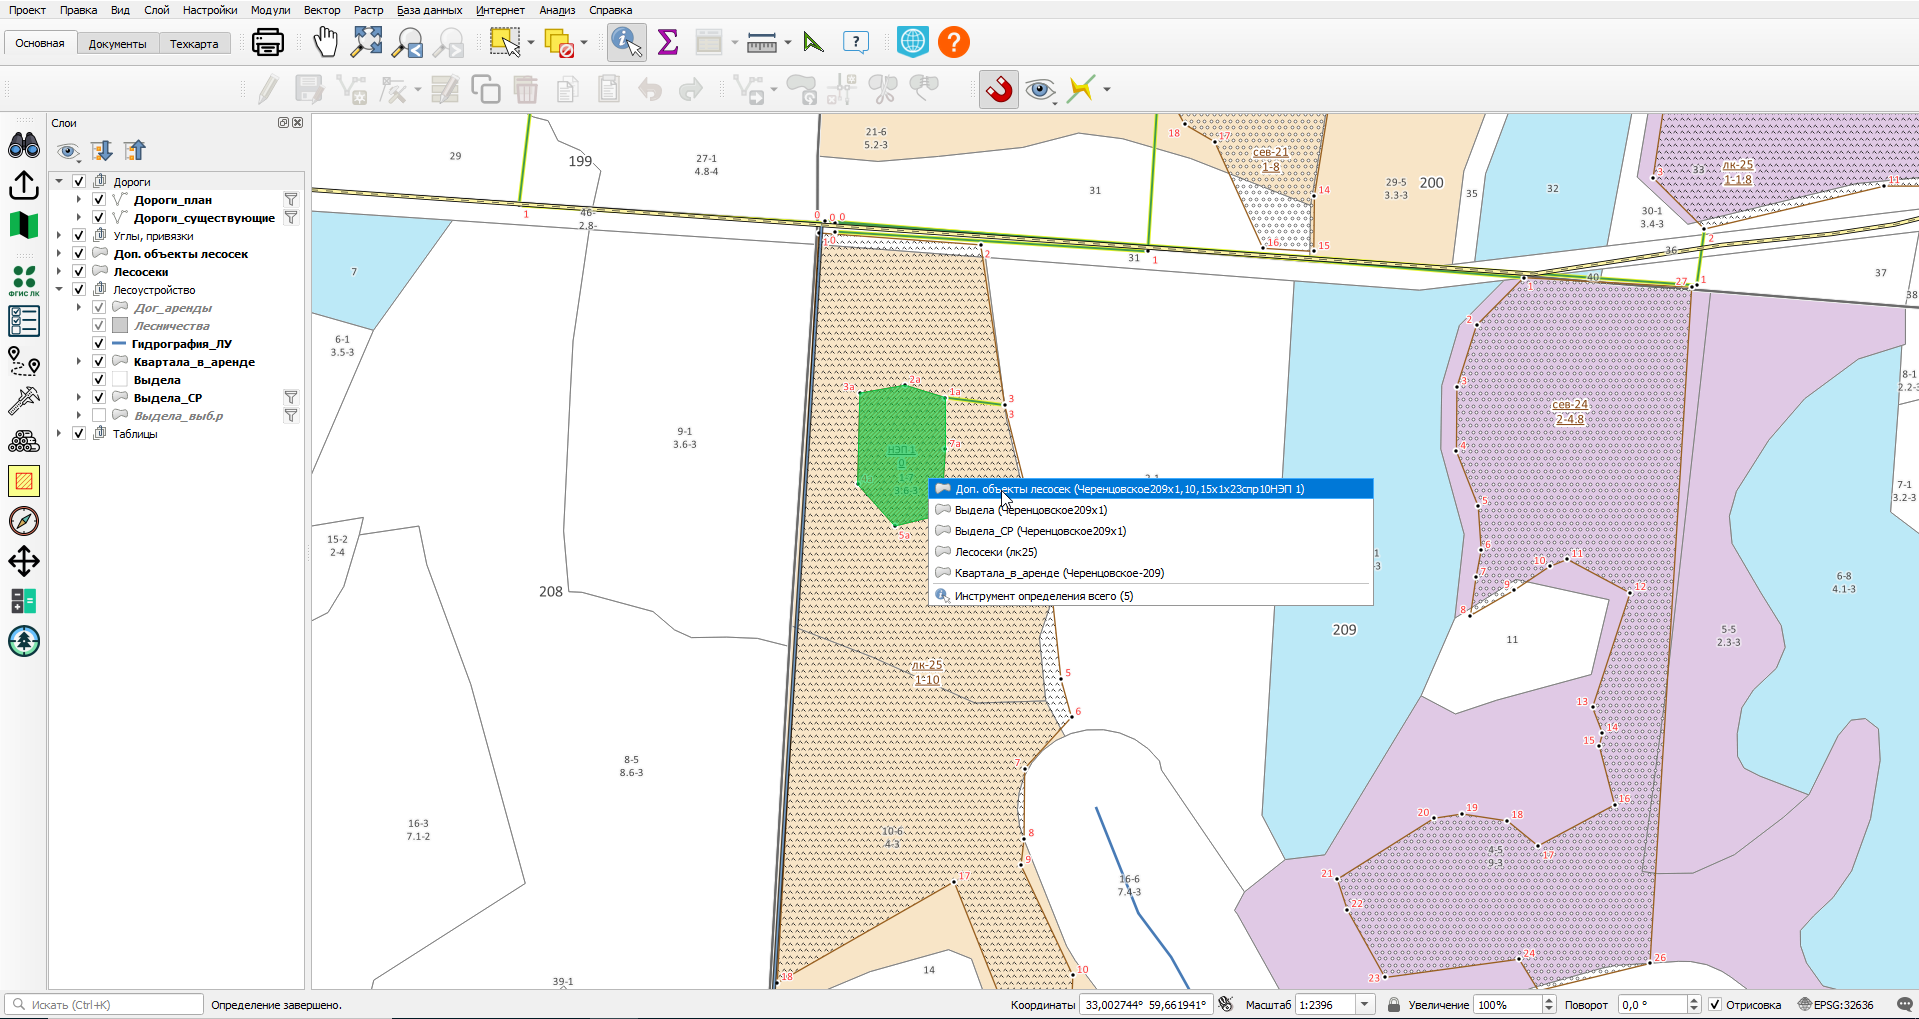Click the advanced snapping yellow-cross icon
This screenshot has height=1019, width=1919.
point(1081,89)
